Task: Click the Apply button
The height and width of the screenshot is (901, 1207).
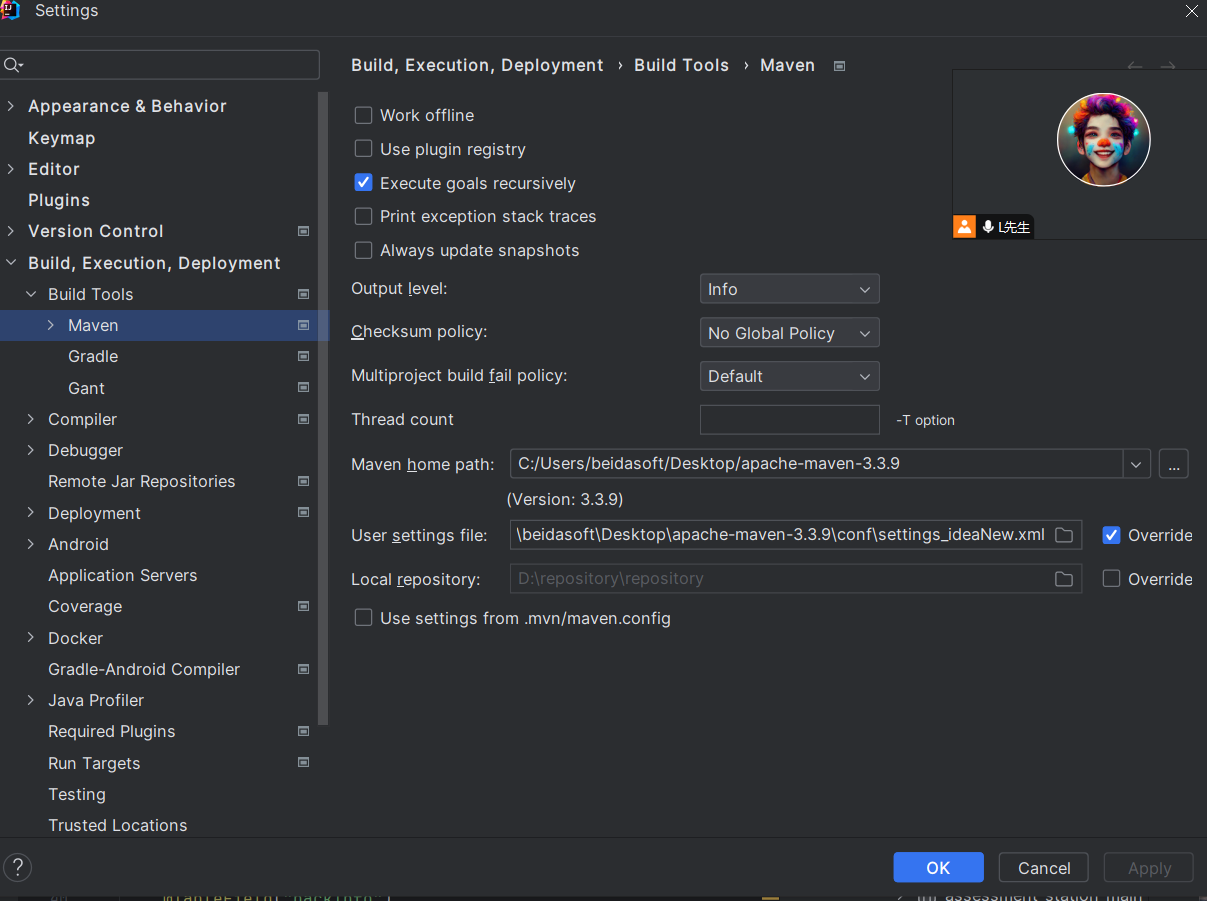Action: tap(1149, 868)
